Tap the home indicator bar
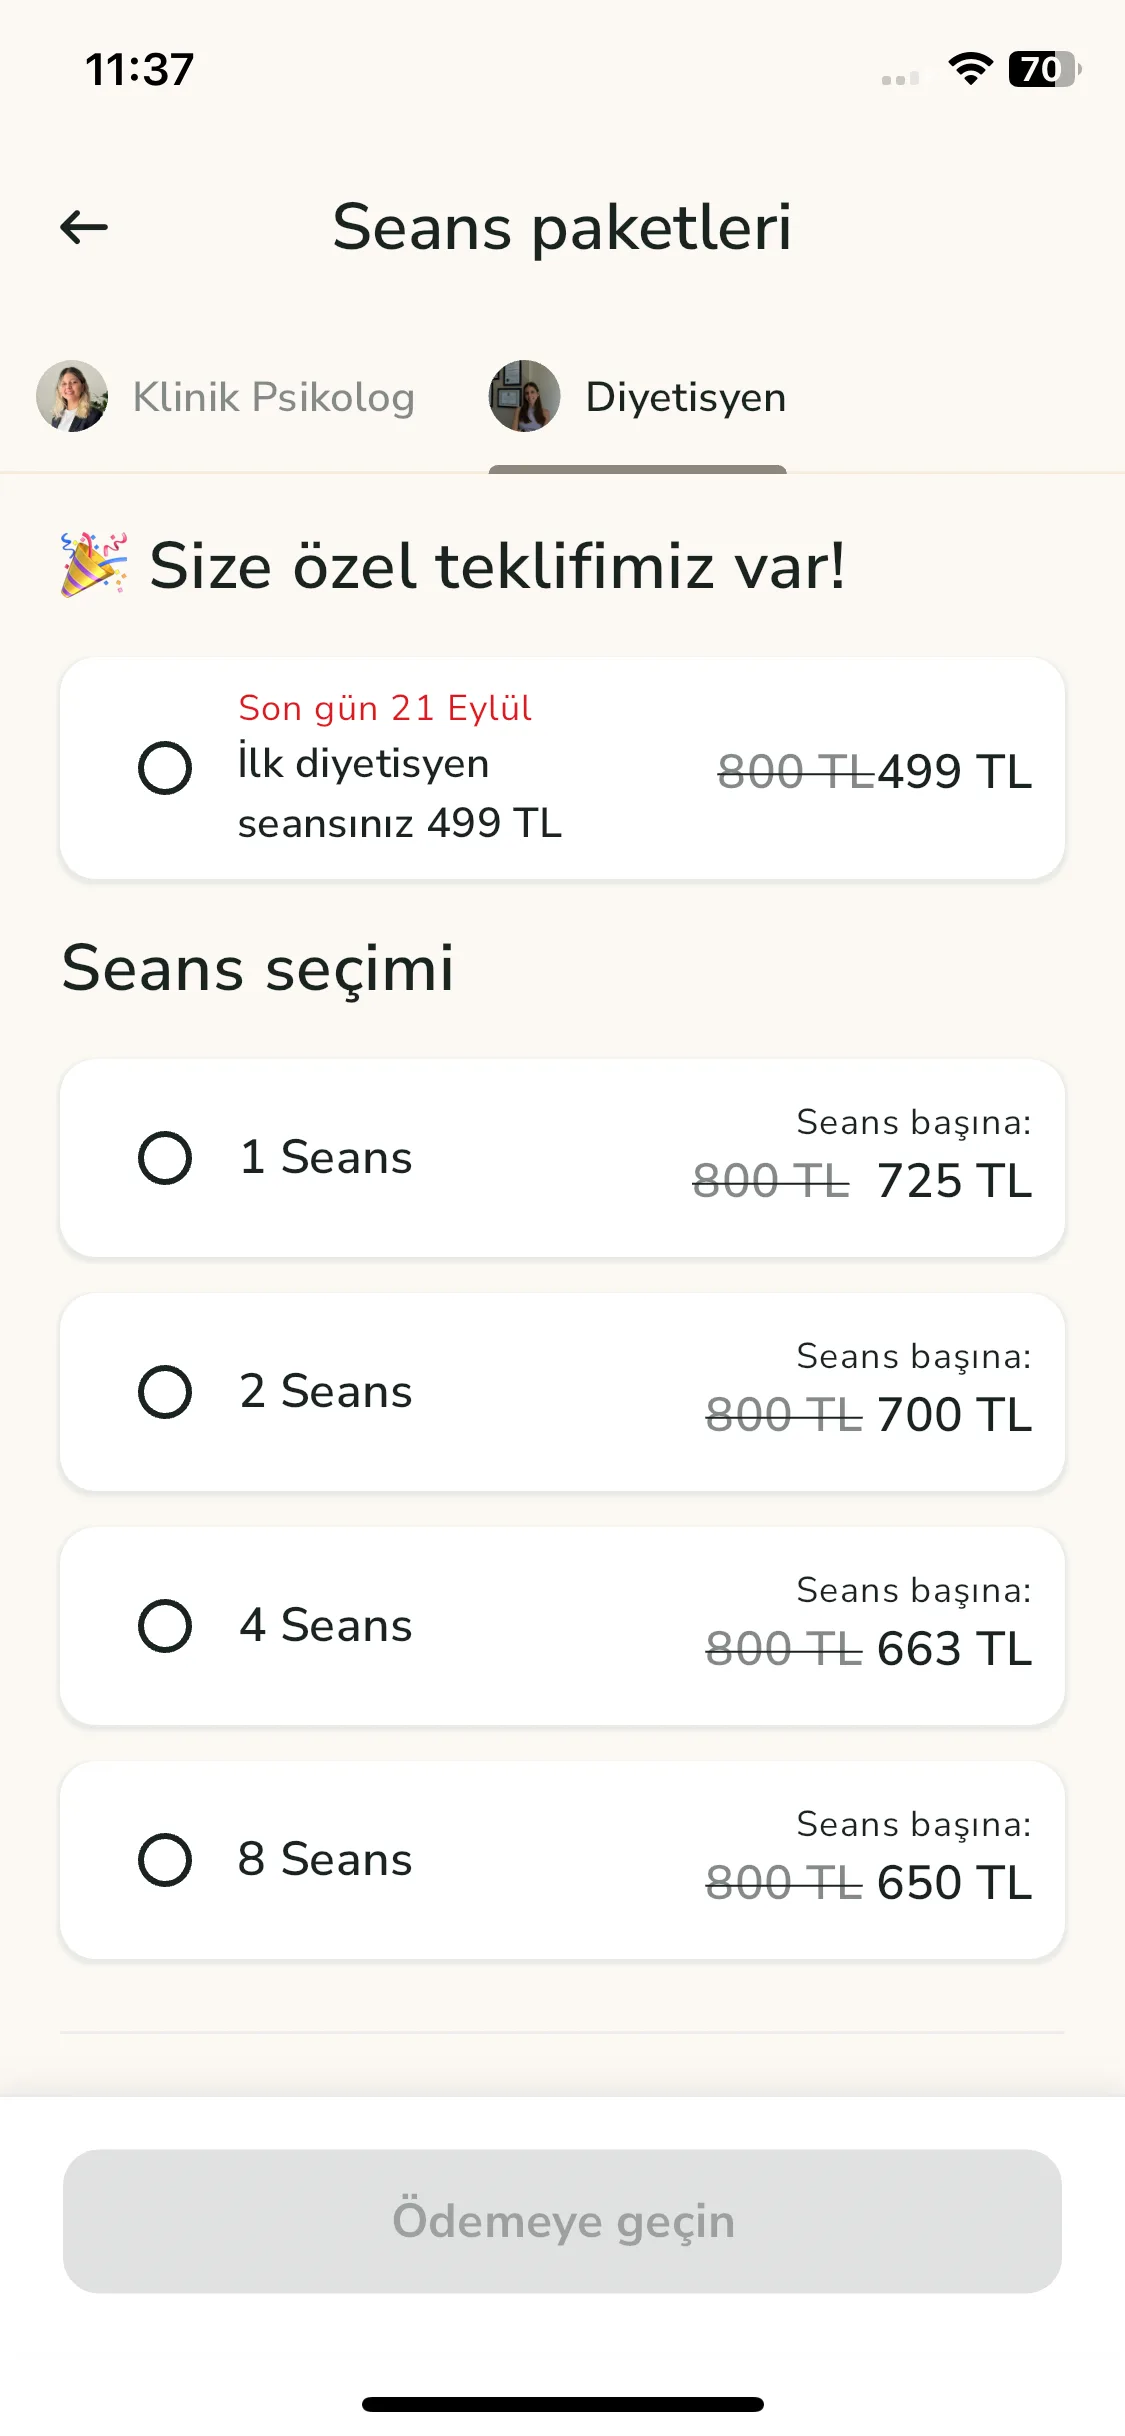The image size is (1125, 2436). pos(563,2404)
